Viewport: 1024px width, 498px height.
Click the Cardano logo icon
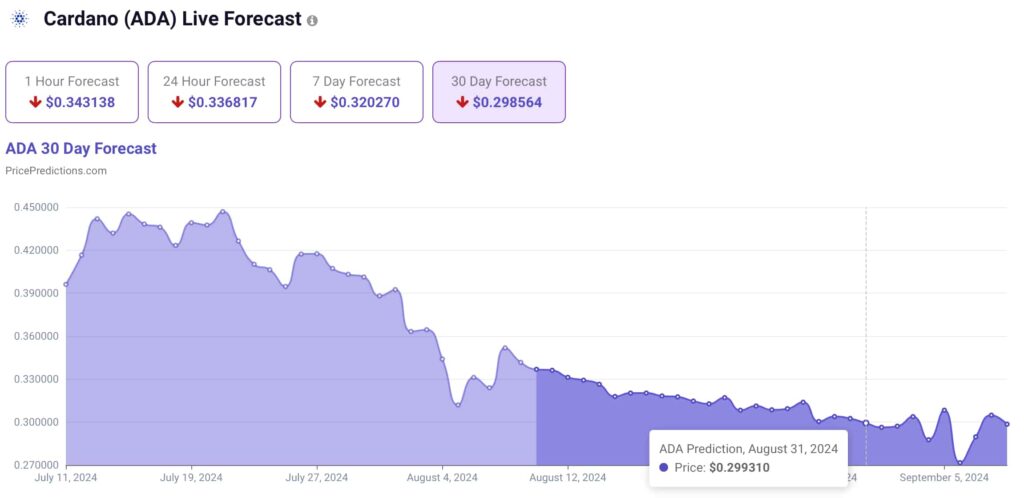point(19,19)
